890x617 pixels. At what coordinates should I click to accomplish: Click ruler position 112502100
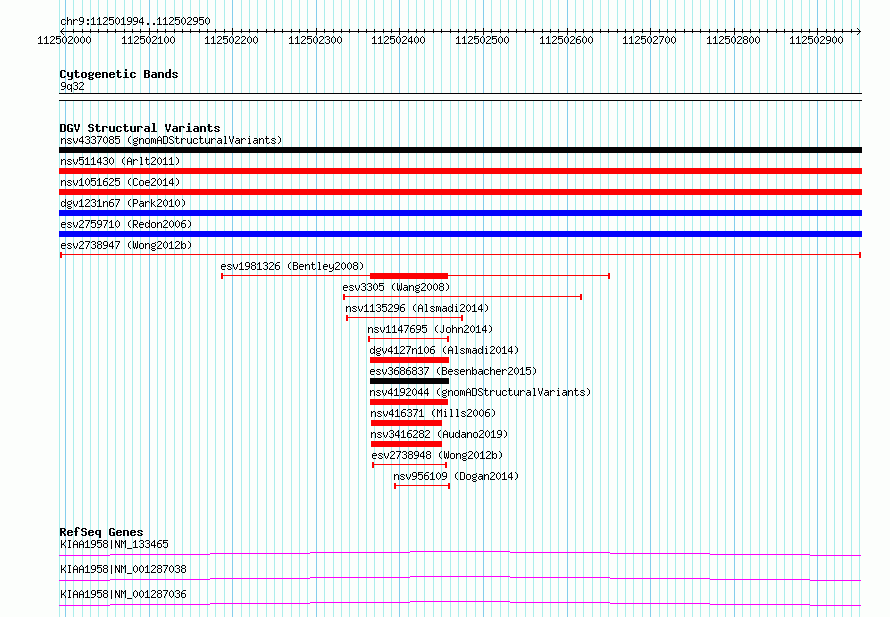148,40
